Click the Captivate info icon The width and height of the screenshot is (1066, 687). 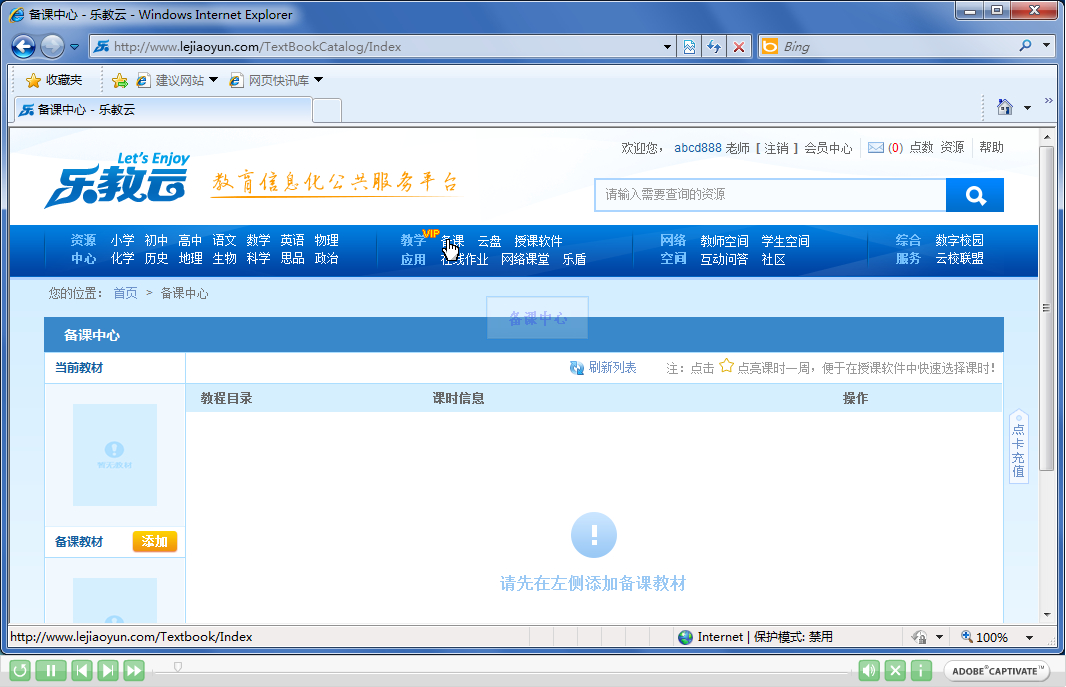pyautogui.click(x=921, y=671)
